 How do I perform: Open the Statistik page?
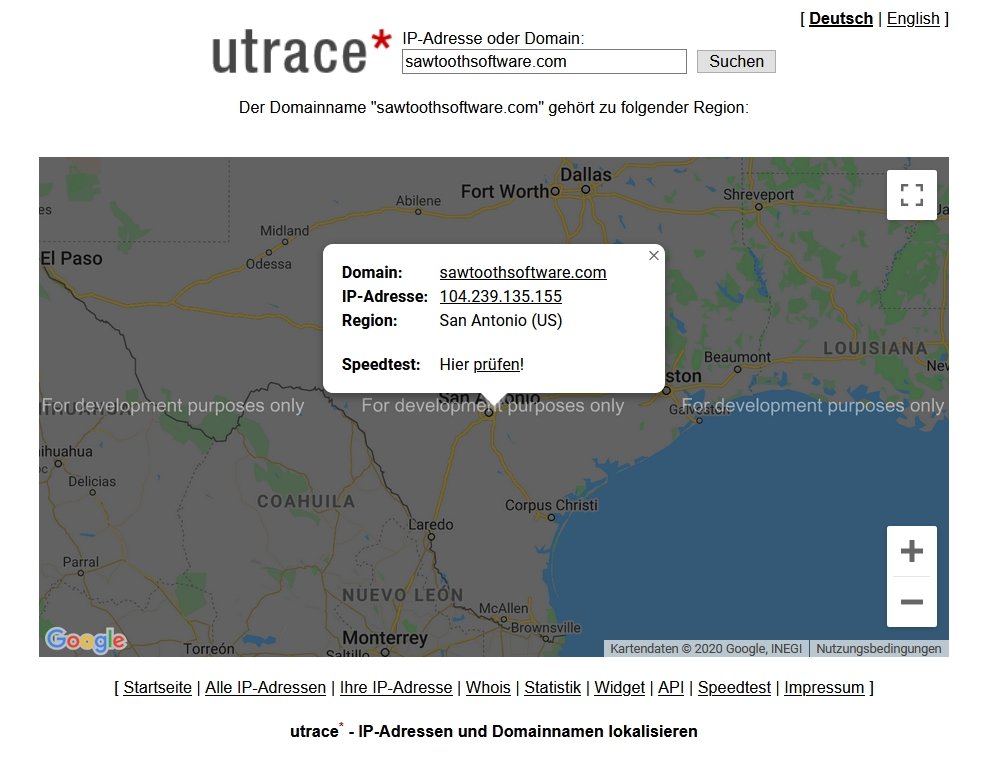[x=553, y=688]
